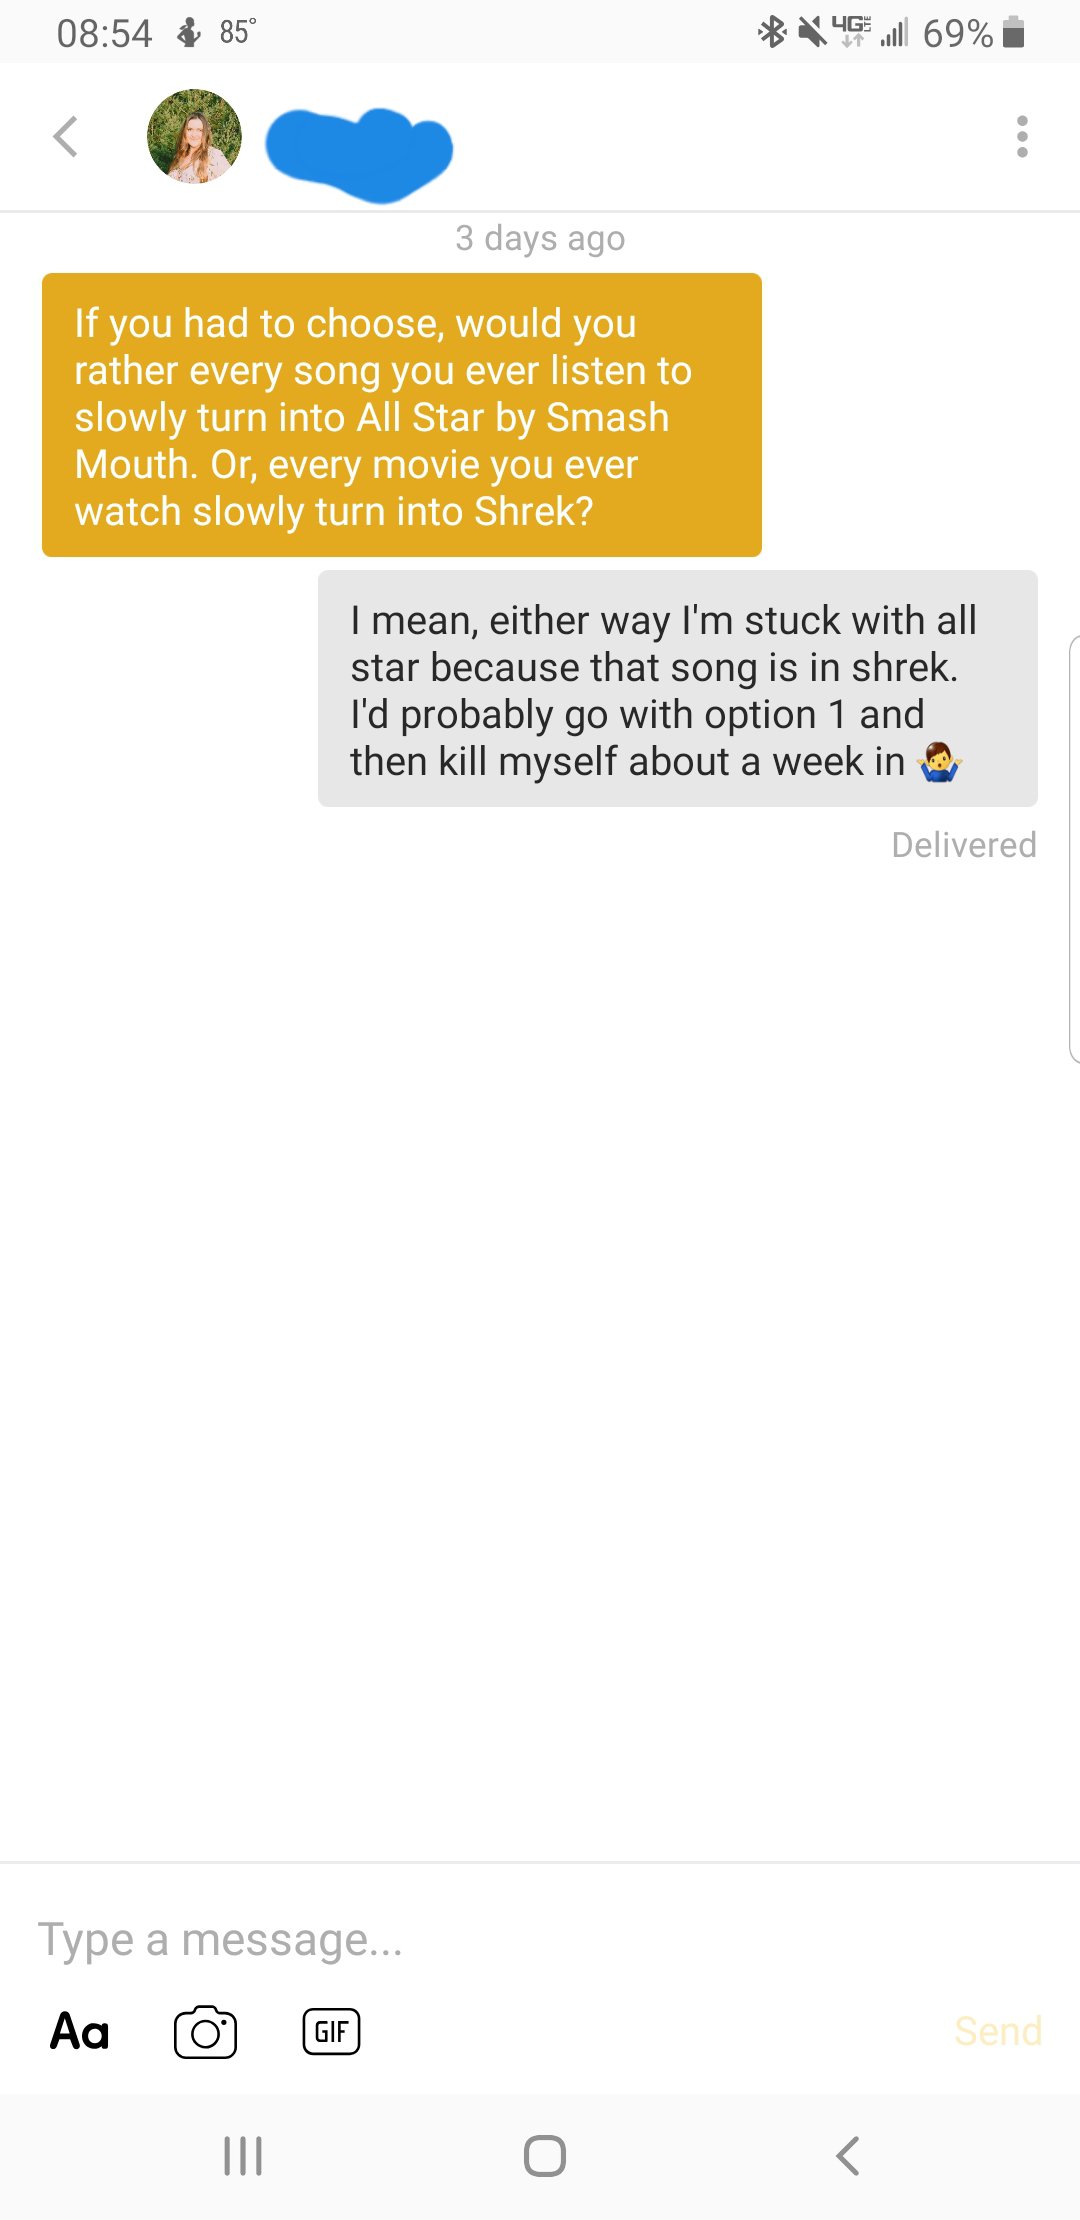This screenshot has width=1080, height=2220.
Task: Tap the back arrow in chat header
Action: (x=66, y=137)
